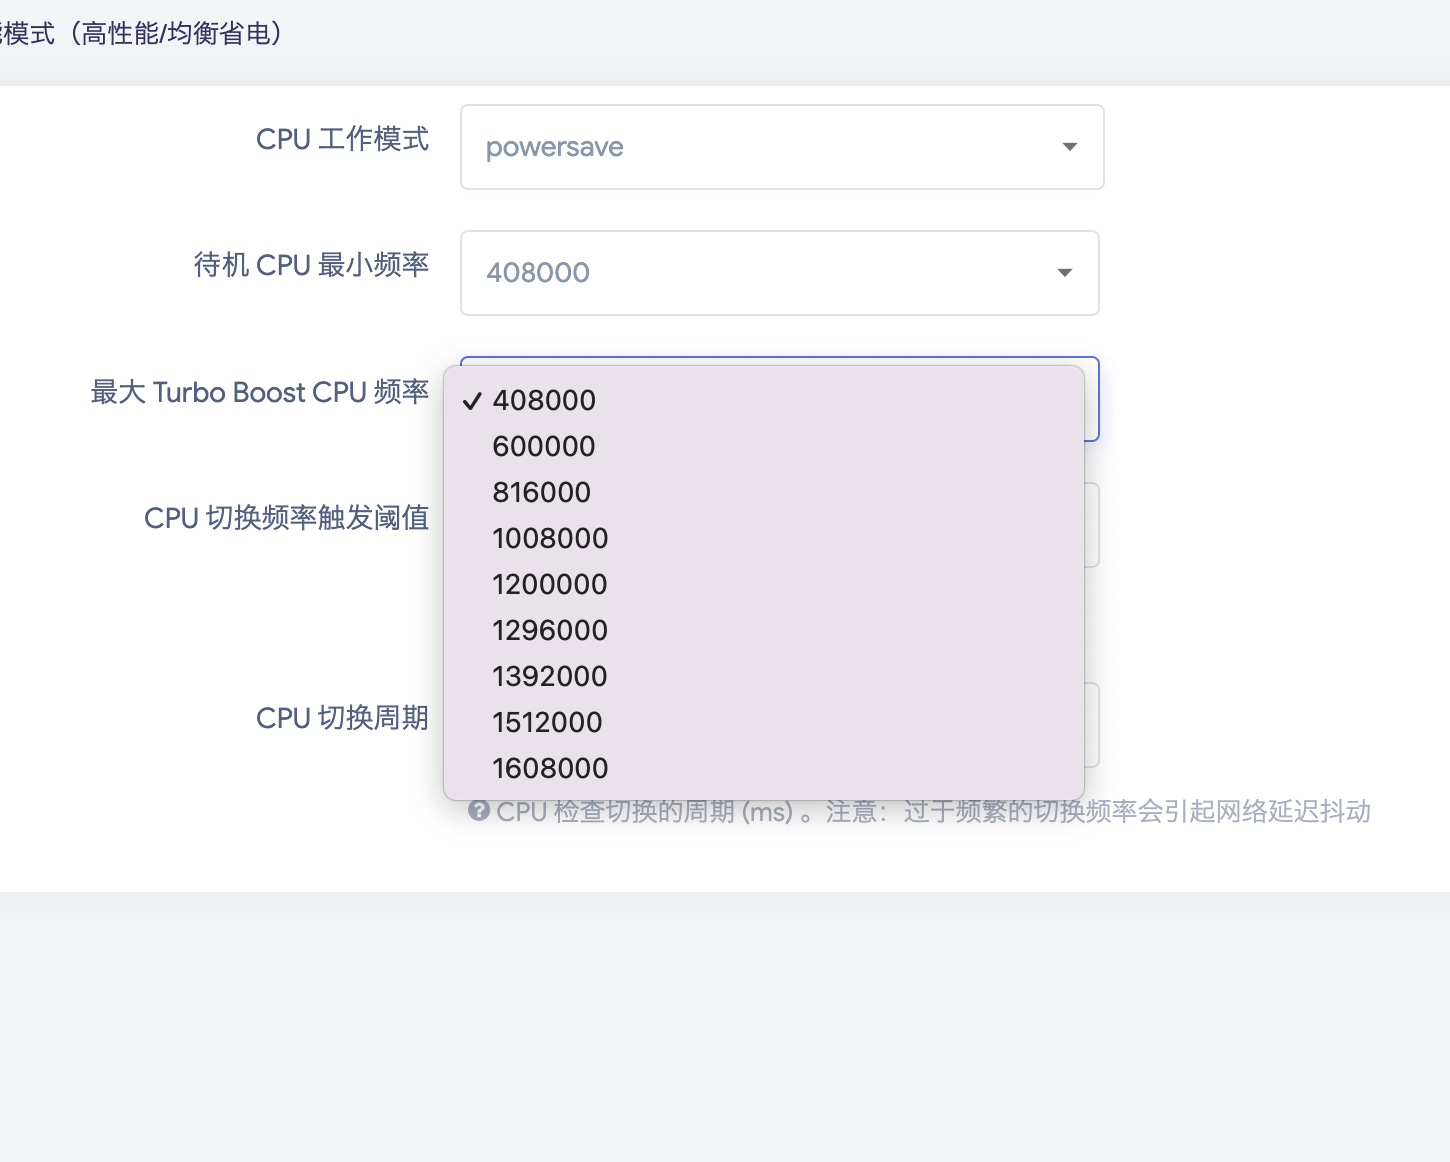1450x1162 pixels.
Task: Choose 1008000 in the dropdown list
Action: (x=764, y=538)
